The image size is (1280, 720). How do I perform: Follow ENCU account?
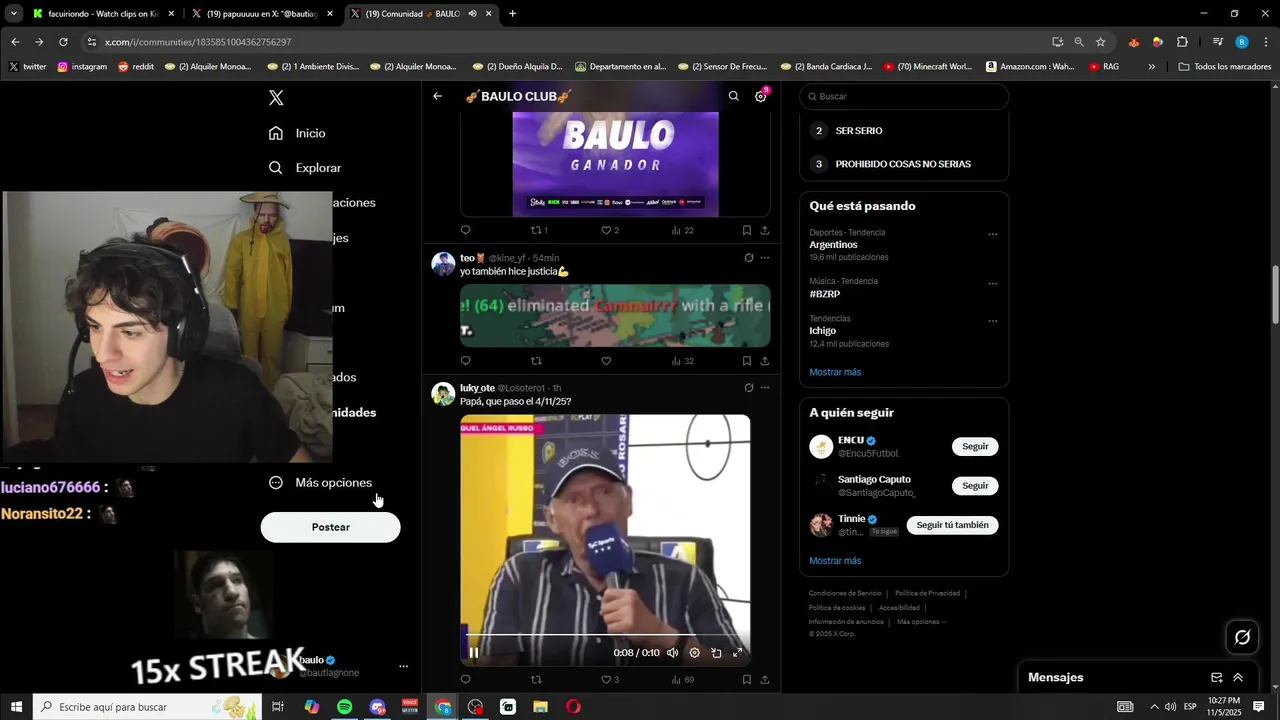pos(975,447)
